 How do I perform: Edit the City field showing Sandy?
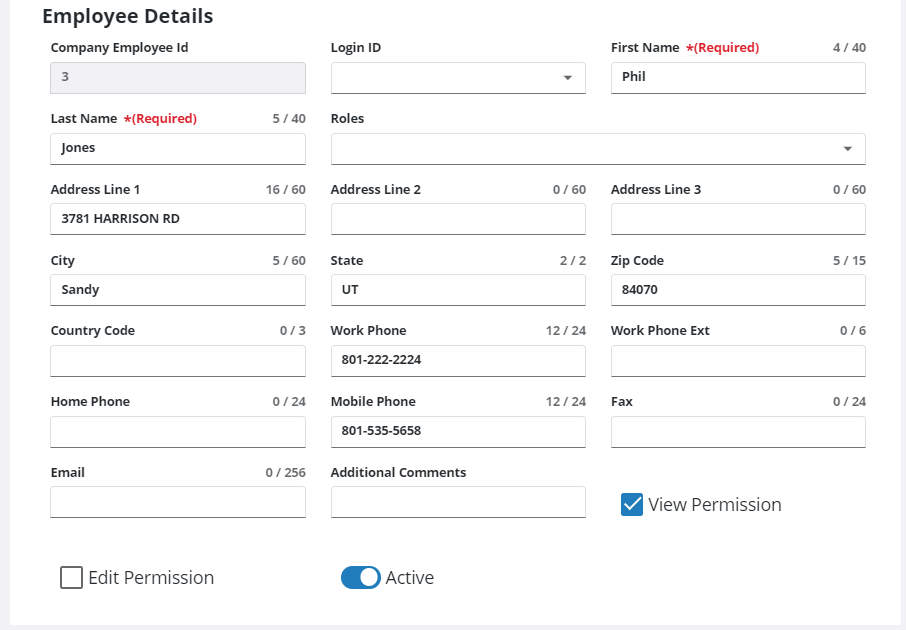pyautogui.click(x=178, y=290)
